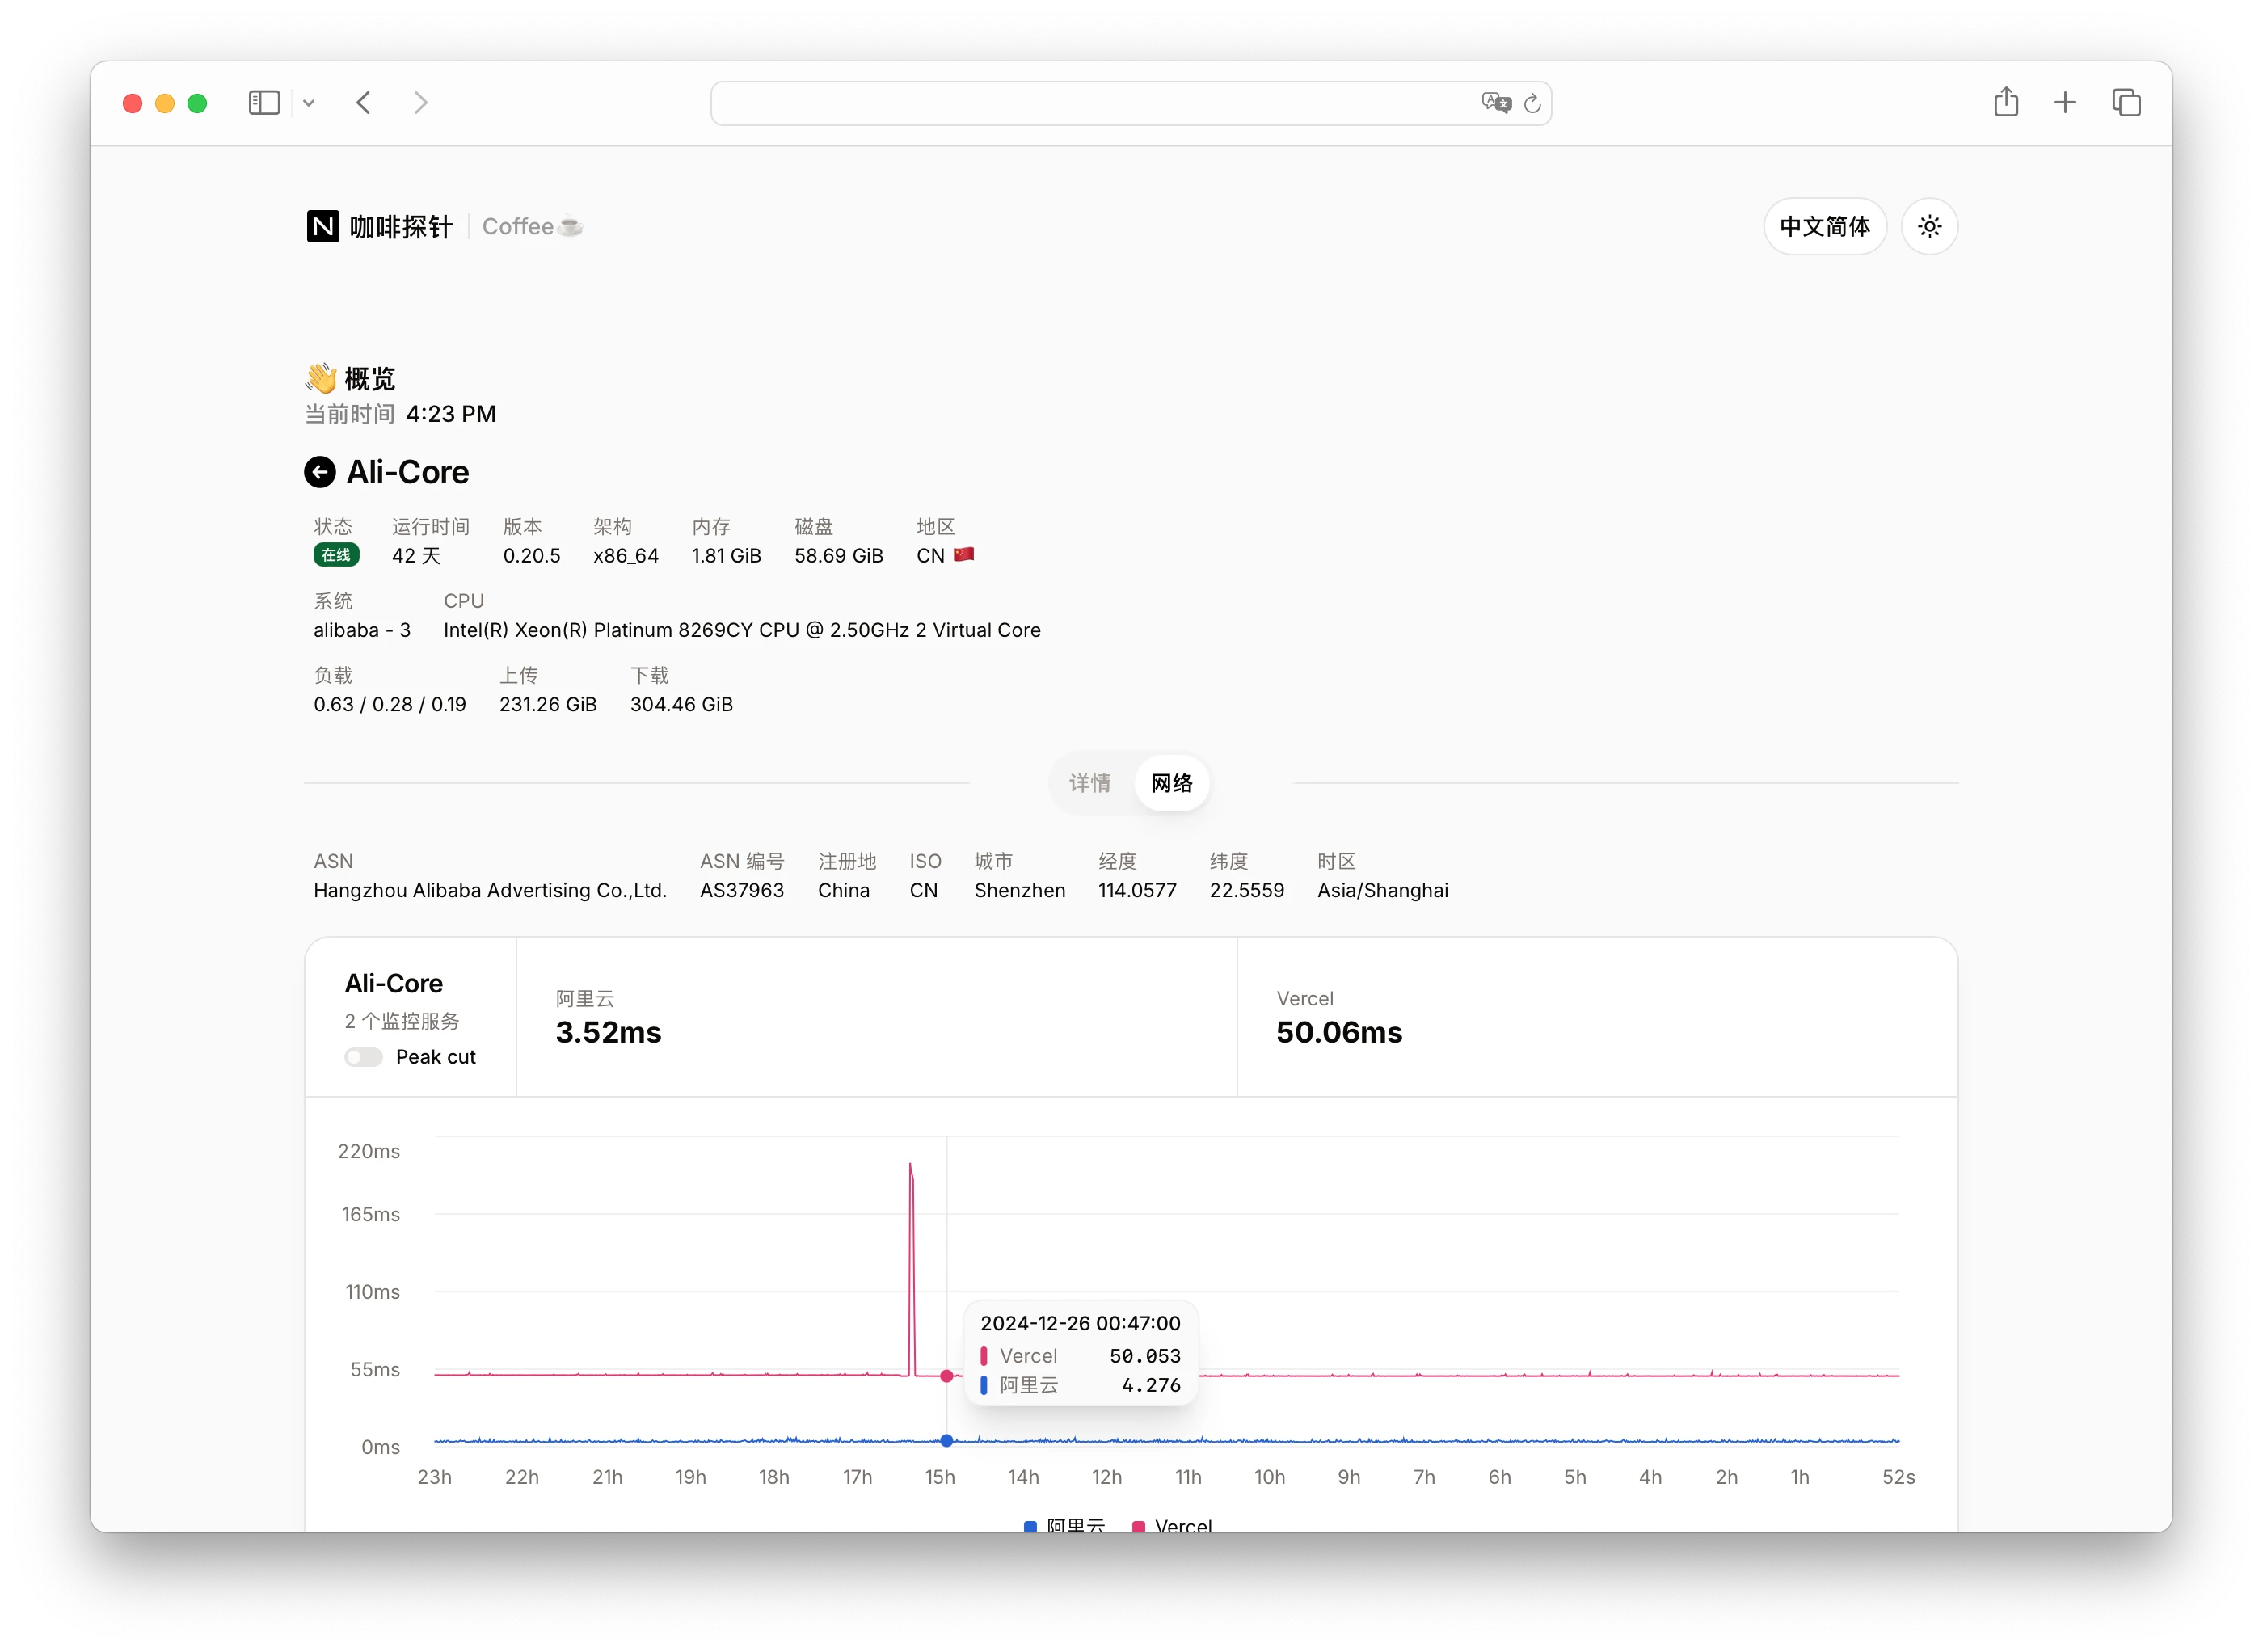This screenshot has width=2263, height=1652.
Task: Click the Safari share icon
Action: tap(2006, 103)
